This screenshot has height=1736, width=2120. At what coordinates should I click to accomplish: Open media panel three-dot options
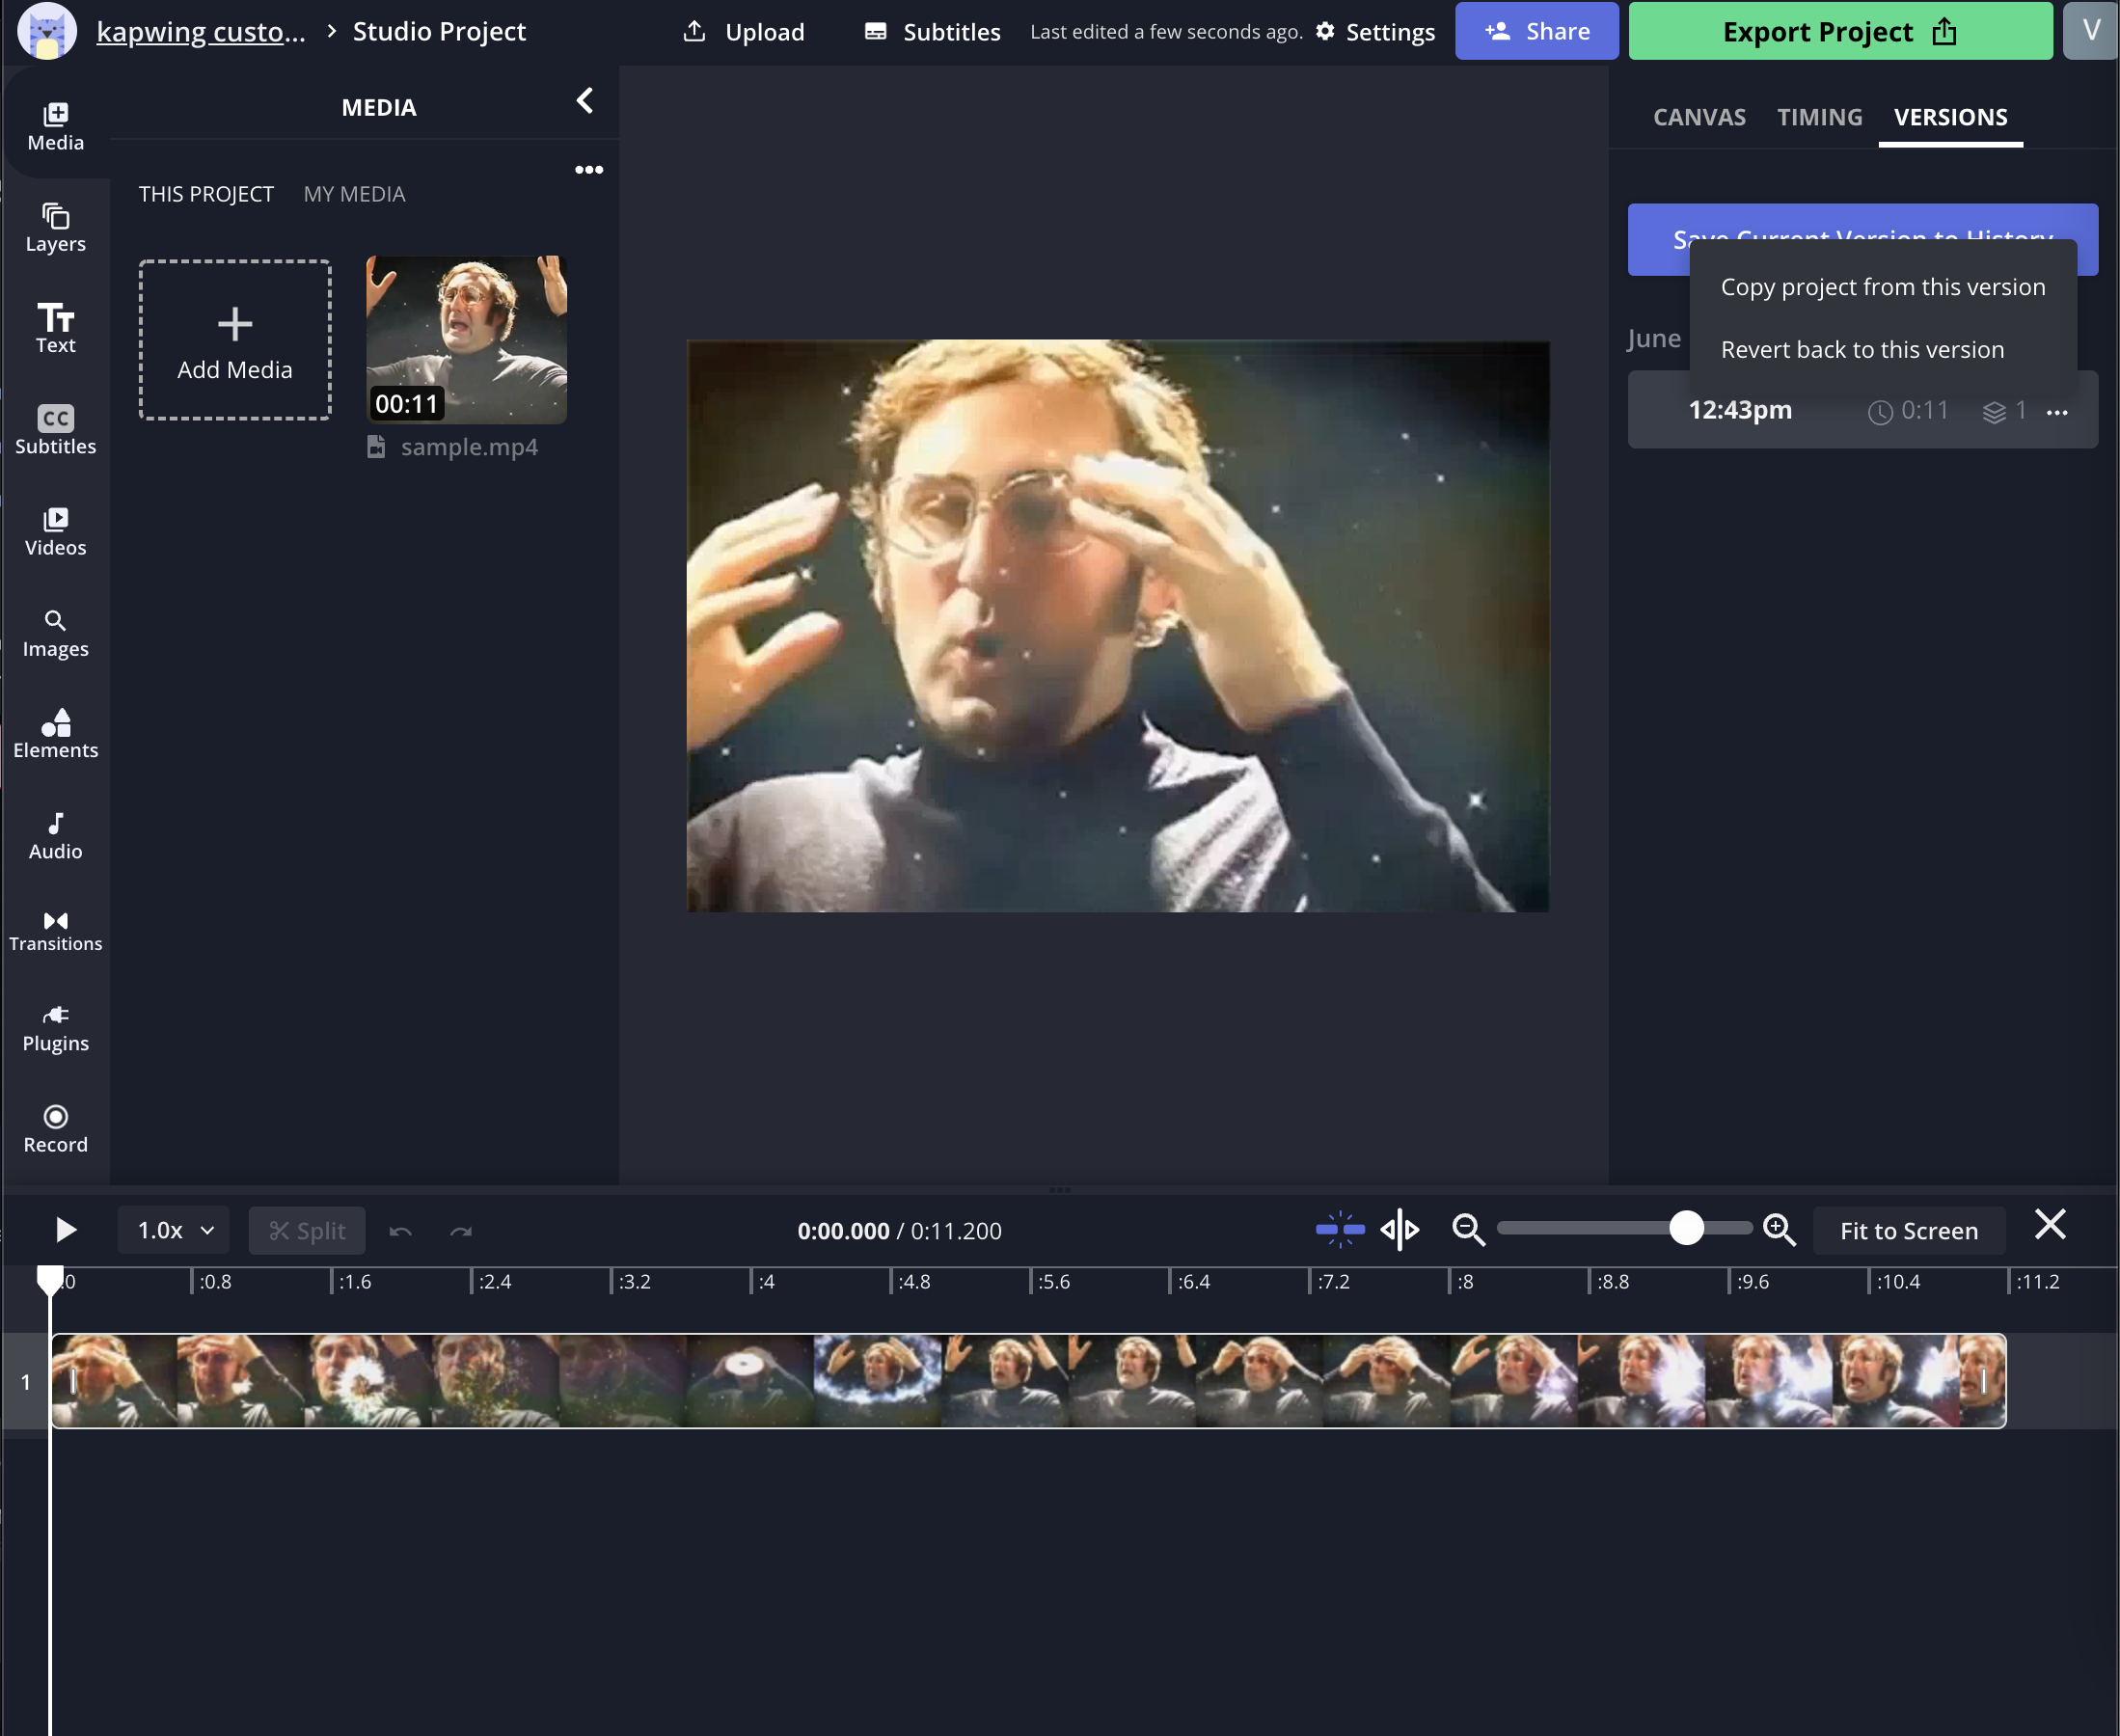click(588, 169)
